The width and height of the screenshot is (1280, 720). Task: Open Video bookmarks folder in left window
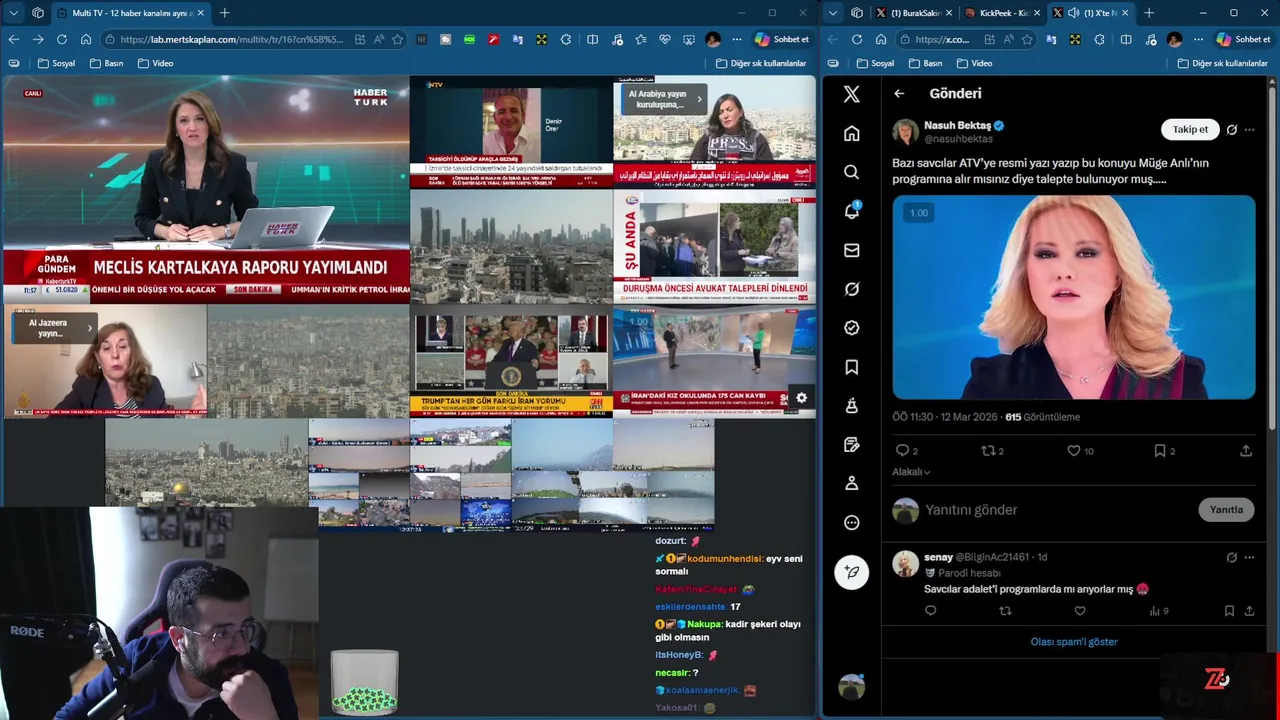coord(155,63)
